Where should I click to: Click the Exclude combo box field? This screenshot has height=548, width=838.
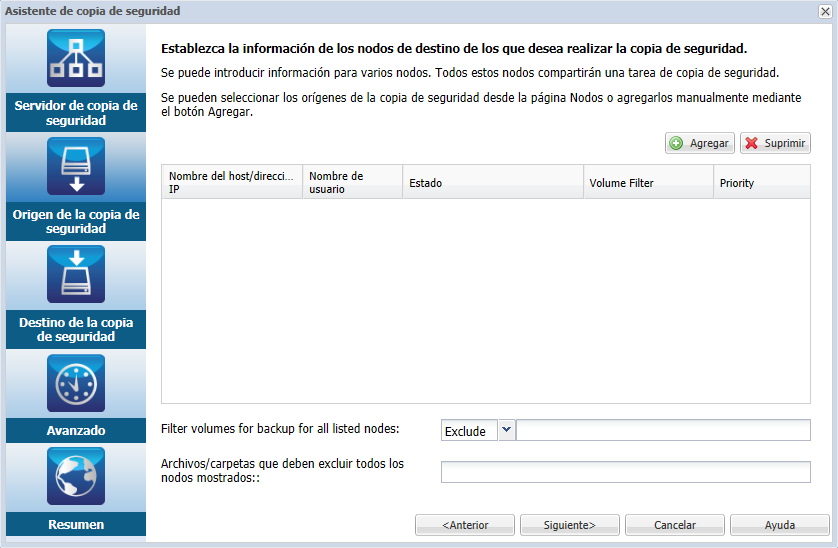coord(470,430)
